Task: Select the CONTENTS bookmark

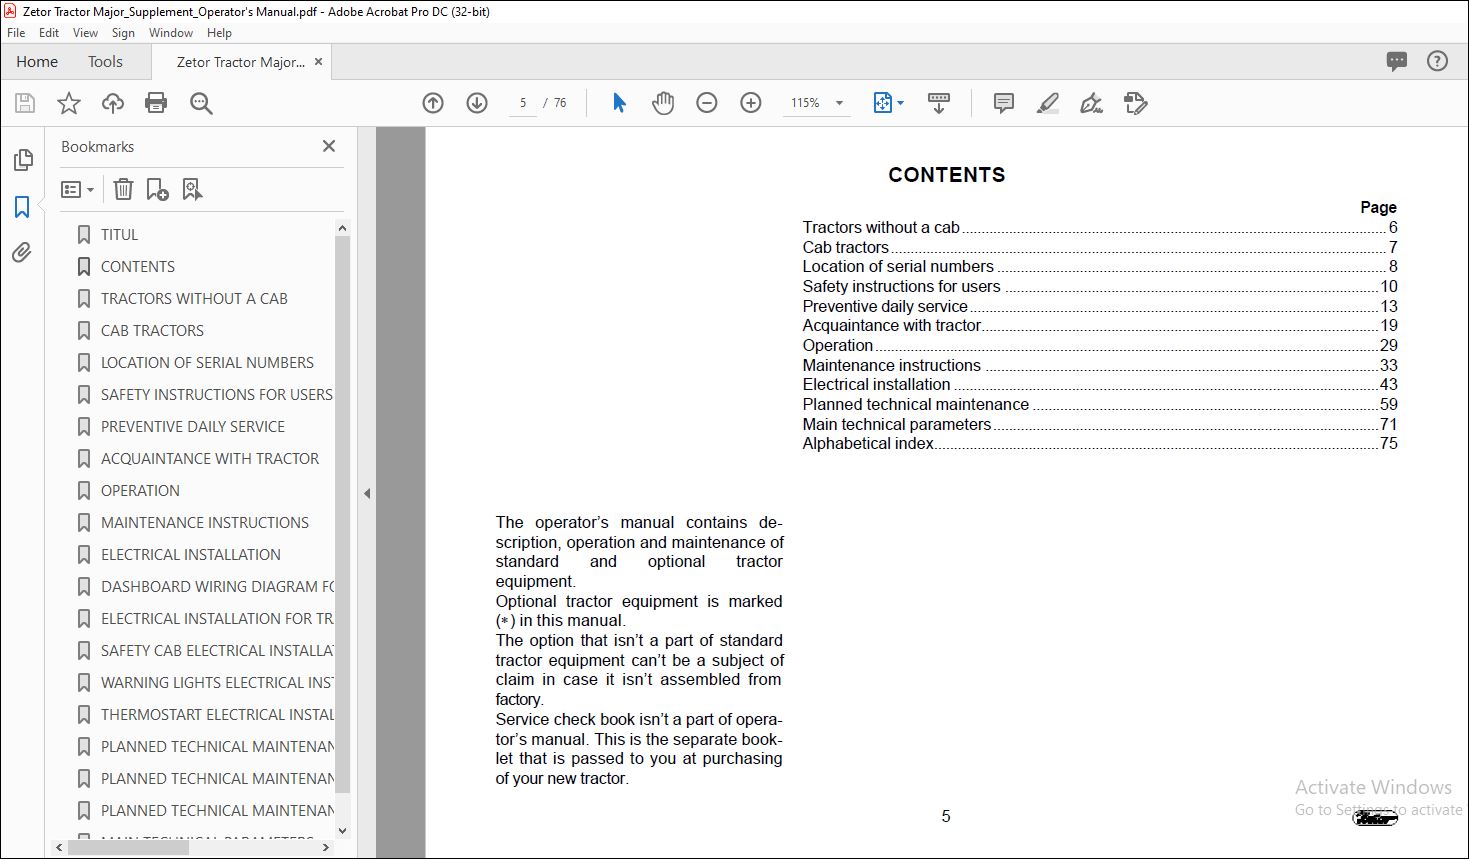Action: [x=137, y=267]
